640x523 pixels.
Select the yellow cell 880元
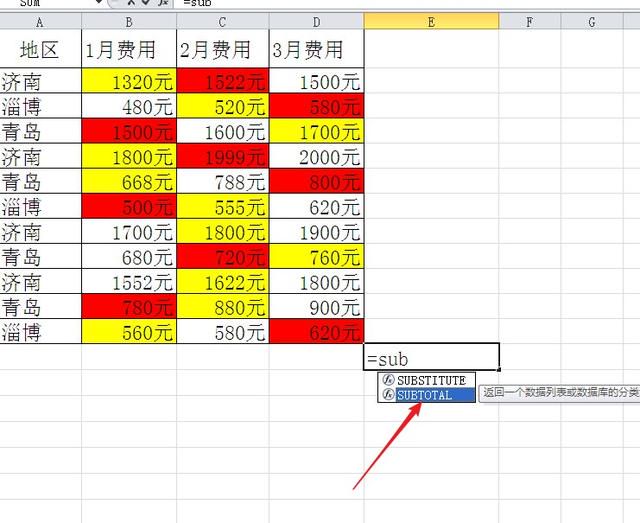(222, 306)
